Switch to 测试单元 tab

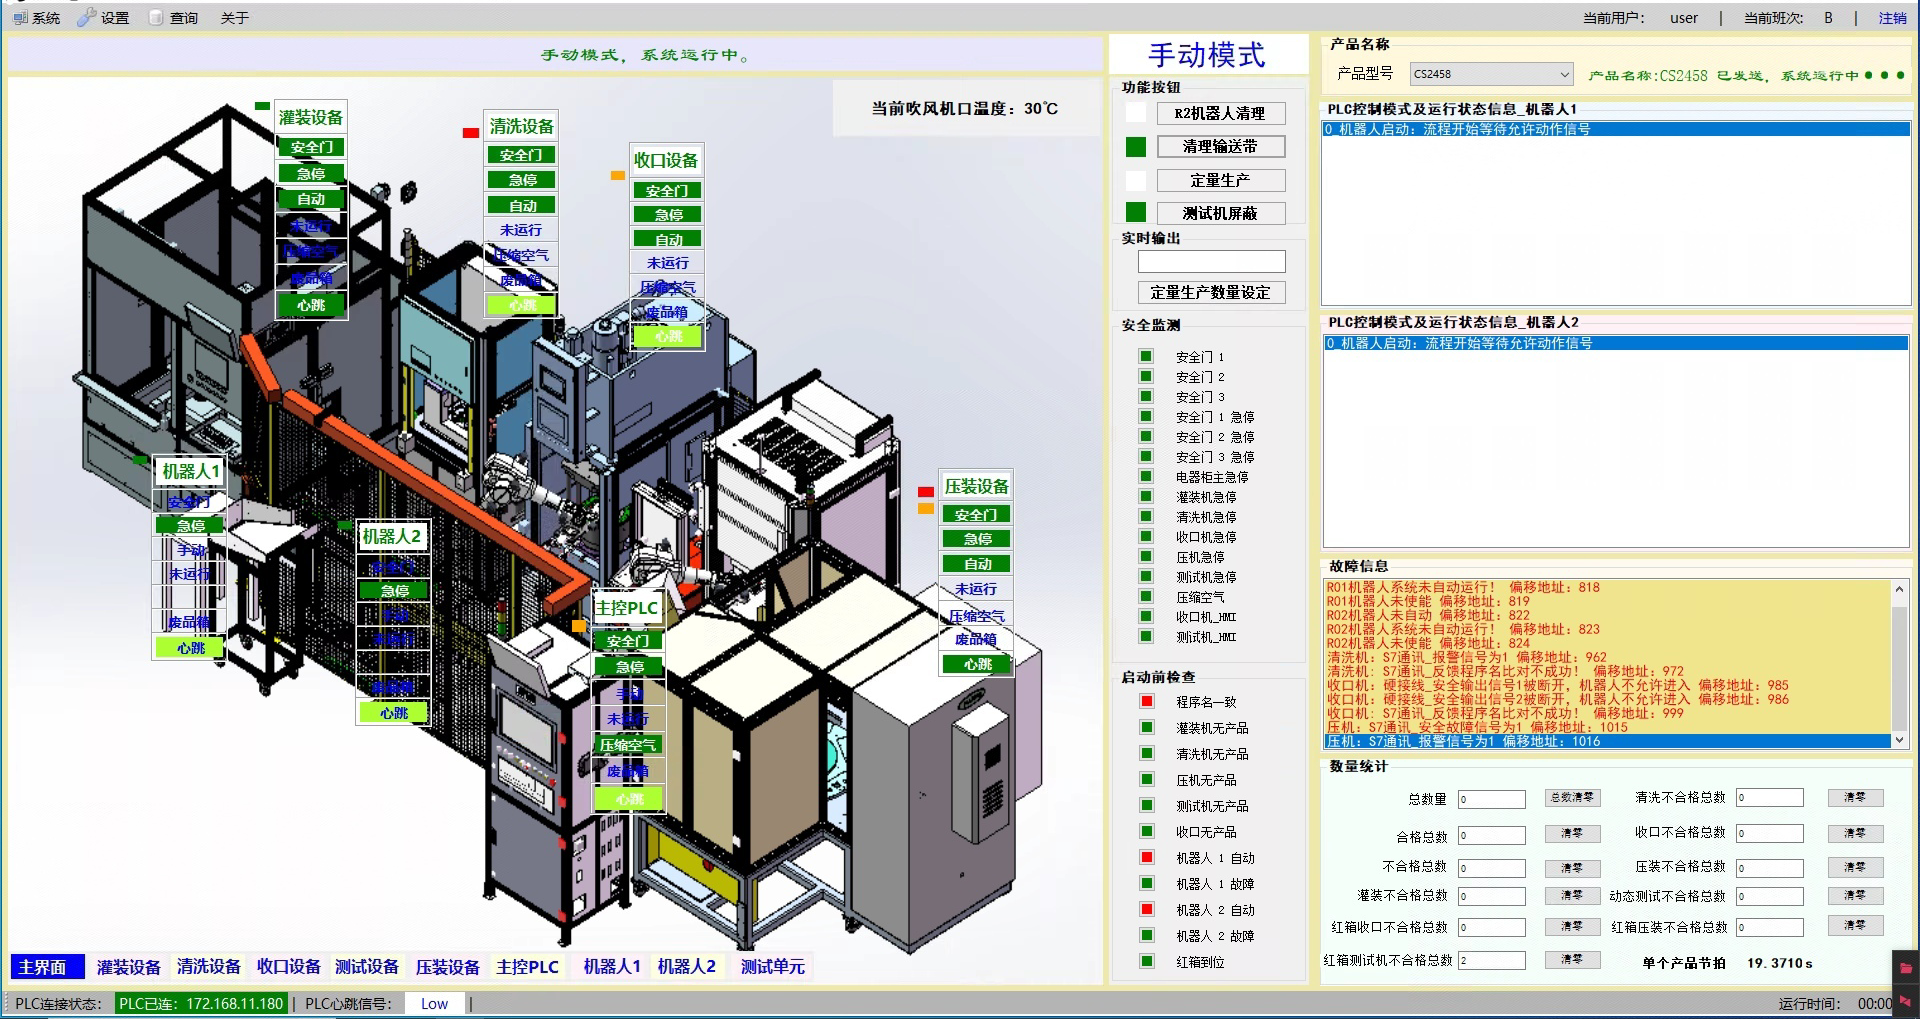[x=772, y=967]
